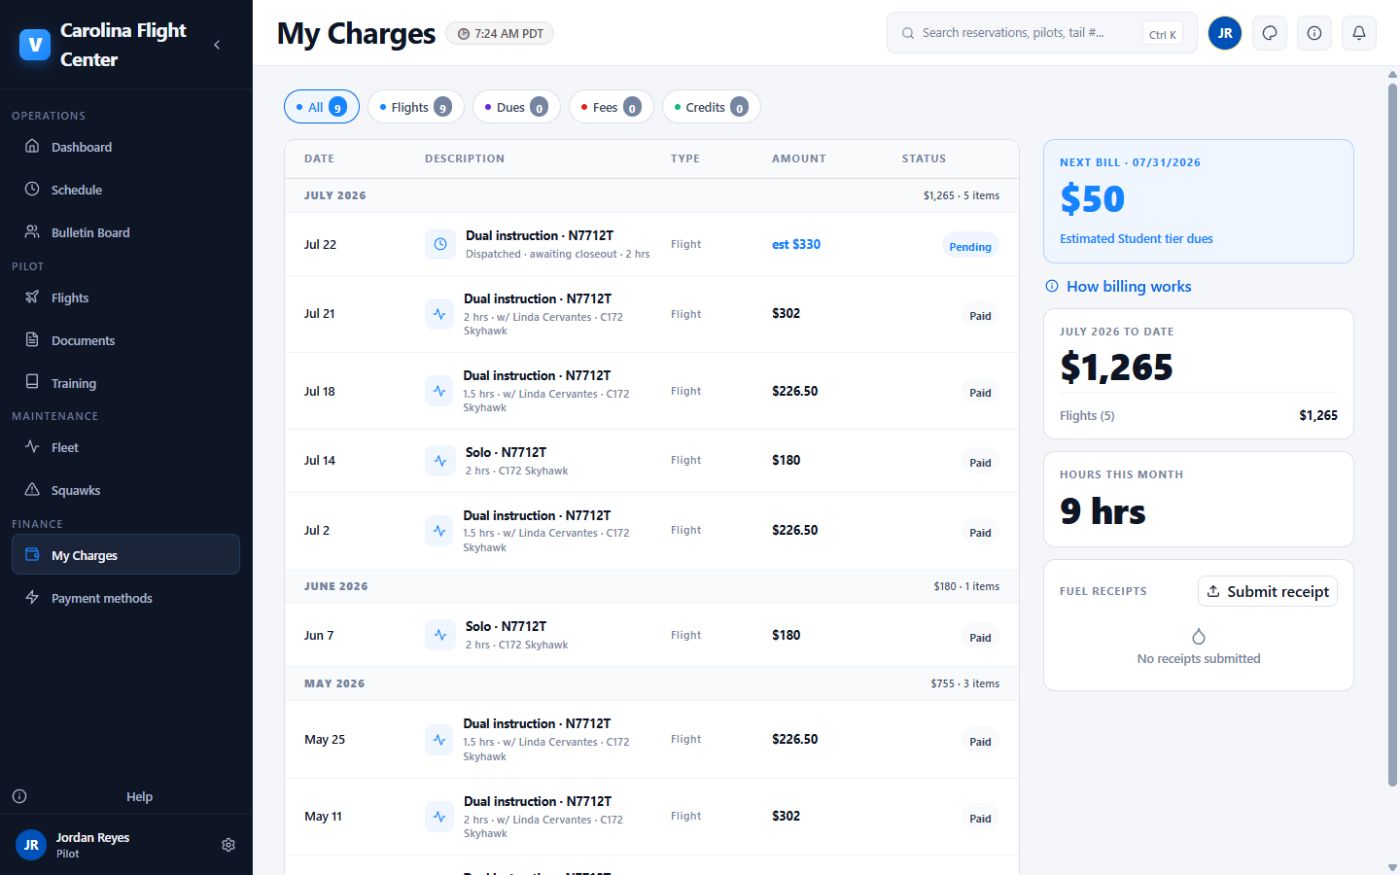The height and width of the screenshot is (875, 1400).
Task: Click the flight icon on Jul 21 row
Action: (x=439, y=314)
